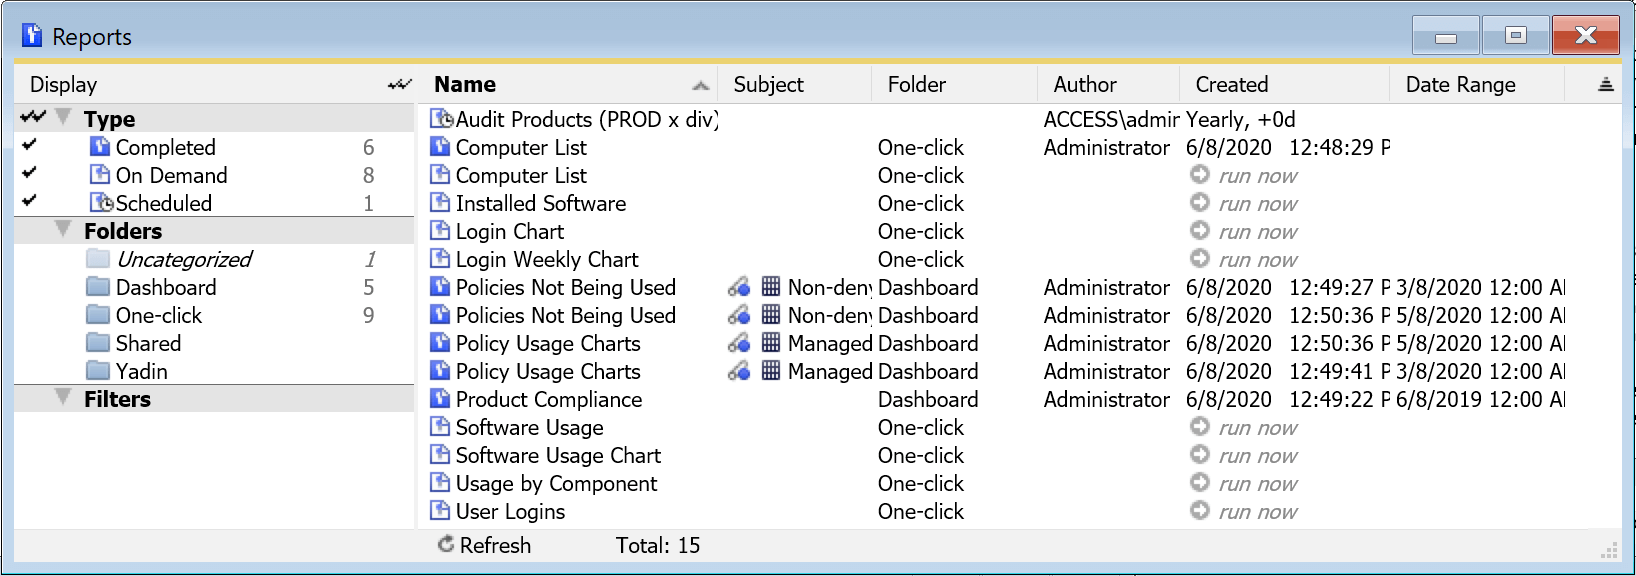Select the One-click folder
Image resolution: width=1636 pixels, height=576 pixels.
point(158,315)
